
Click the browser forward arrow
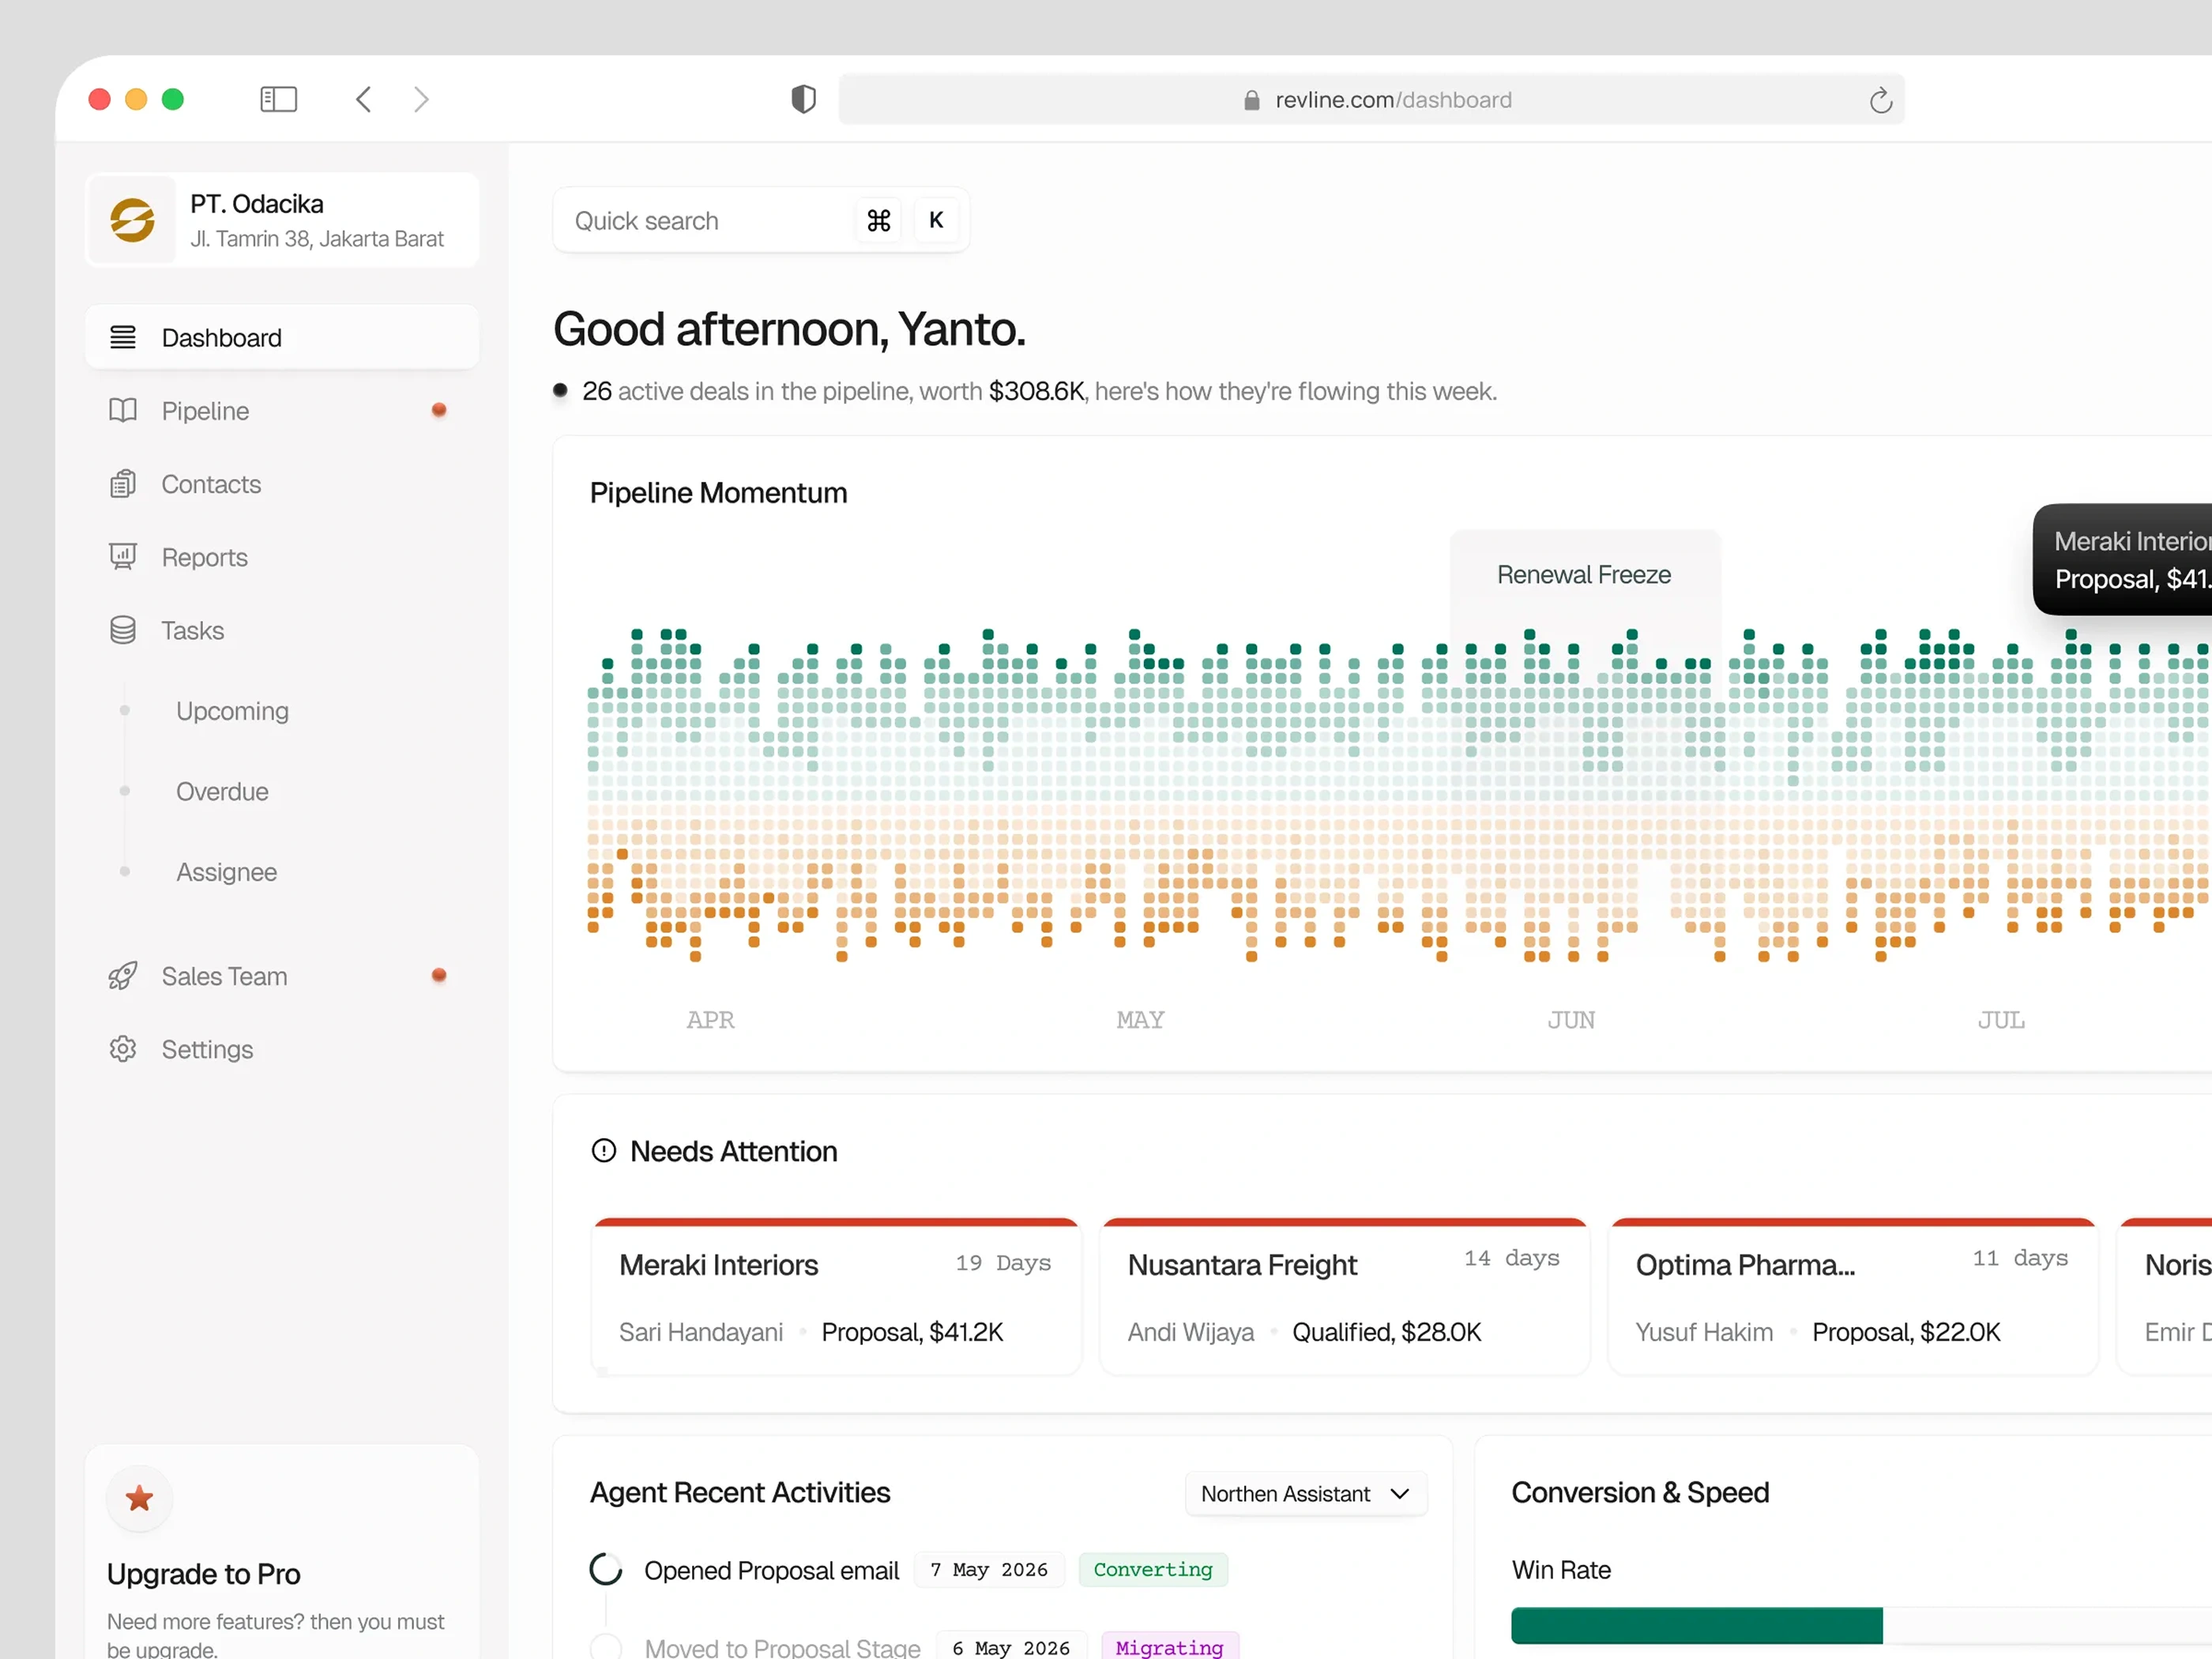(x=421, y=99)
